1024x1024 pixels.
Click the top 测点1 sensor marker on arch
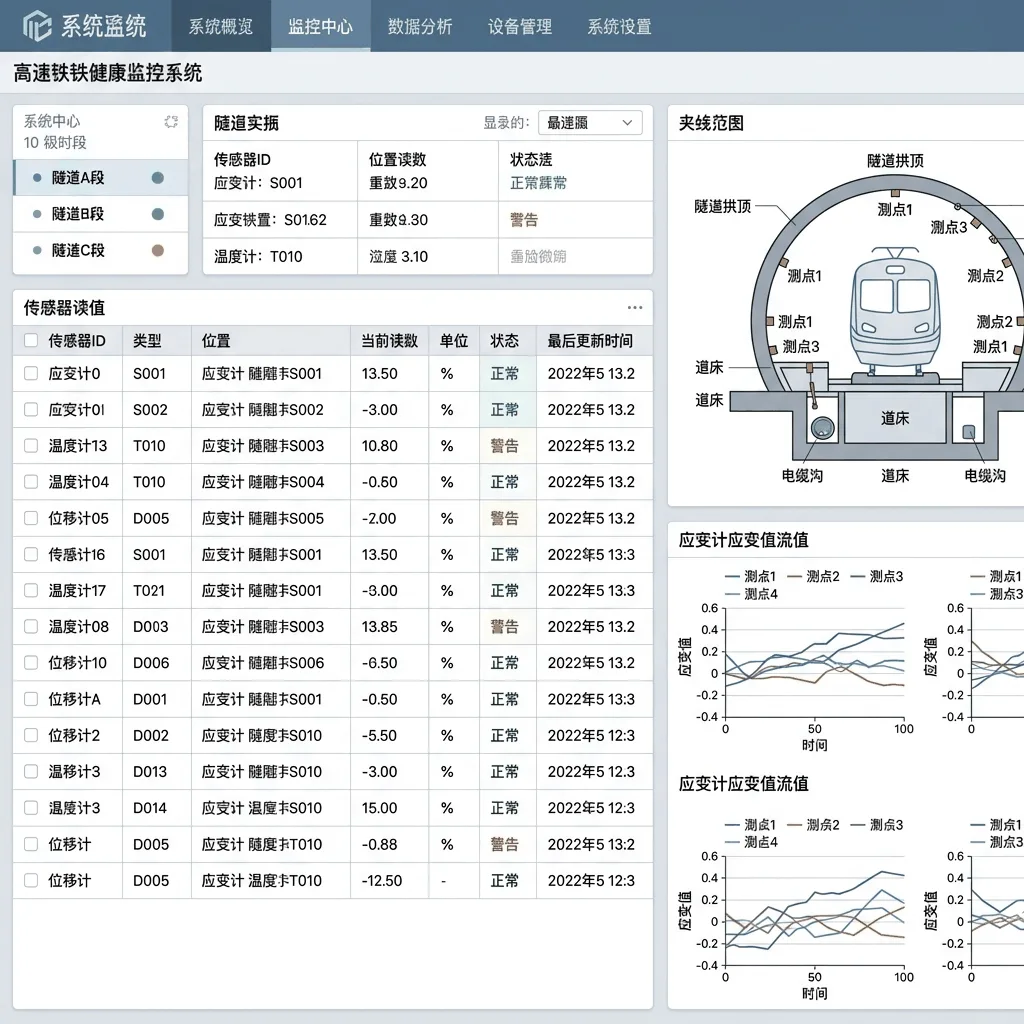pyautogui.click(x=895, y=193)
